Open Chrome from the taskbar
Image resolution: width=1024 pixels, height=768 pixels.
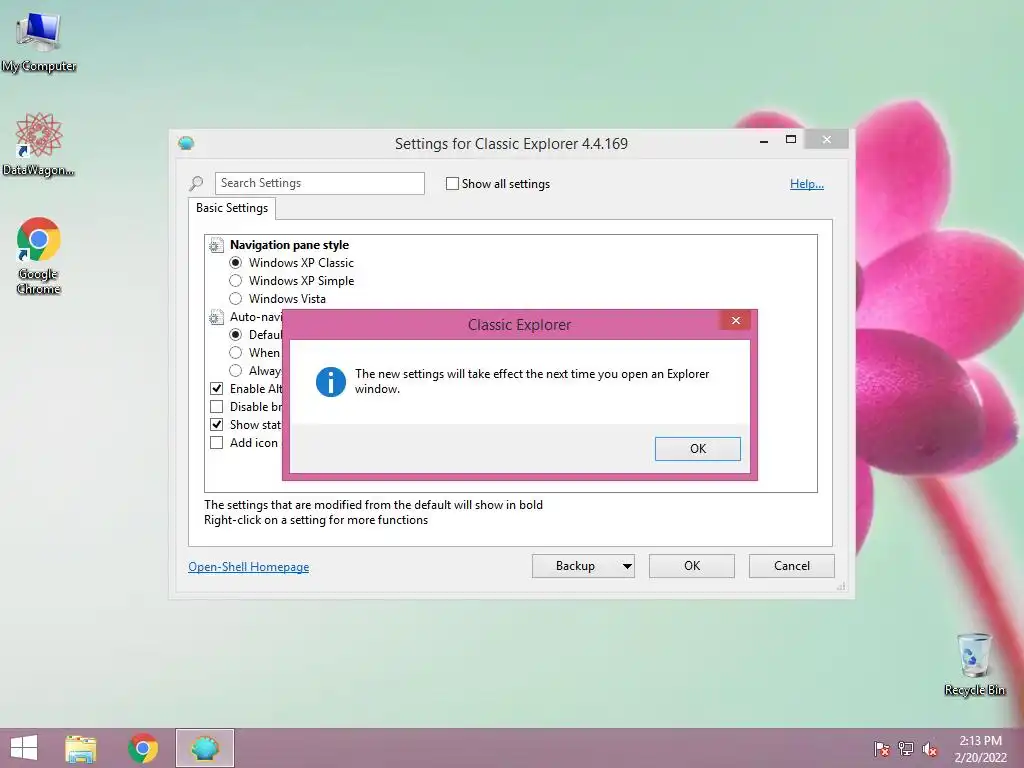tap(143, 748)
